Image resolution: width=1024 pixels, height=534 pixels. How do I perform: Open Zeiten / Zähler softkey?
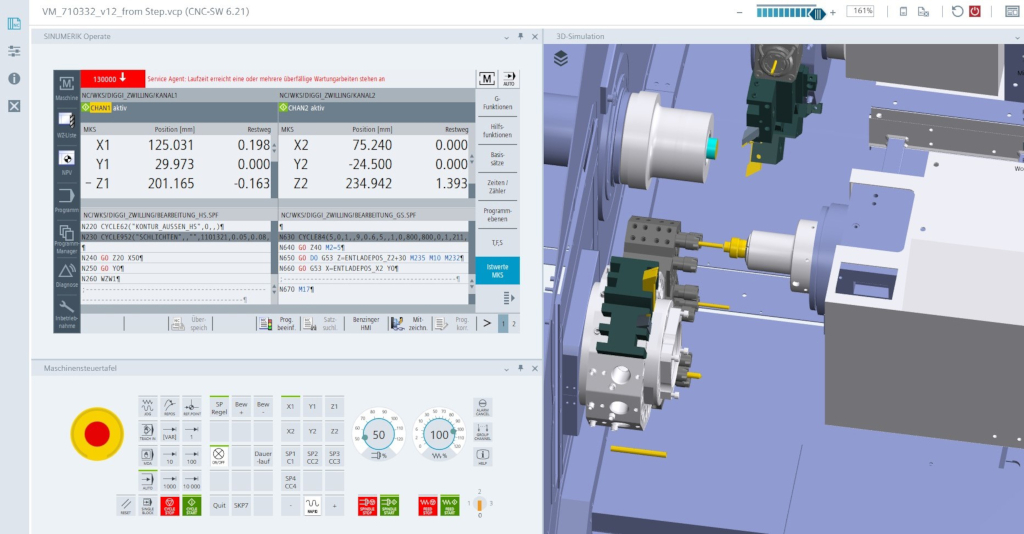coord(497,187)
